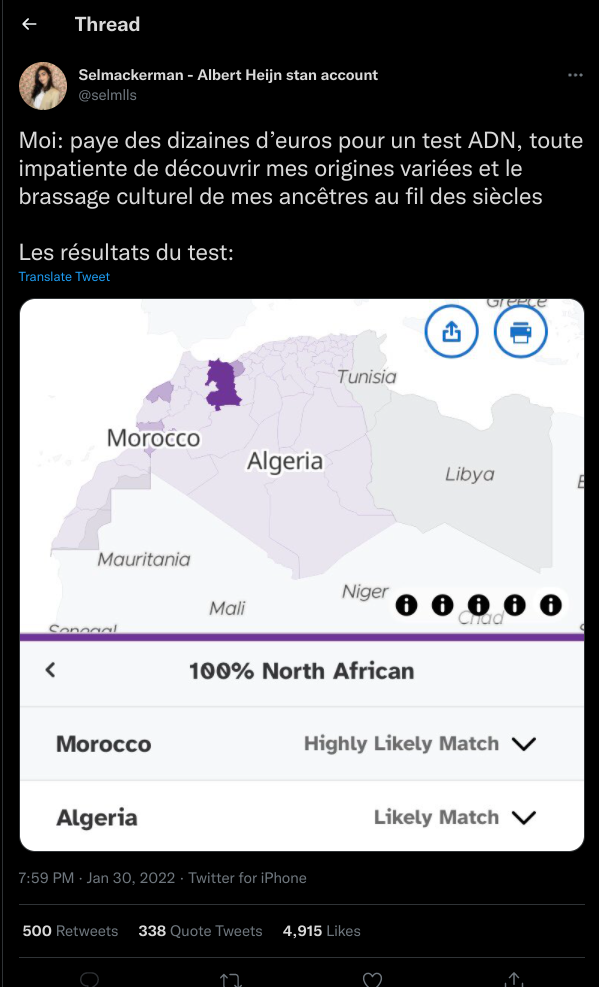The height and width of the screenshot is (987, 599).
Task: View the 338 Quote Tweets
Action: pos(200,931)
